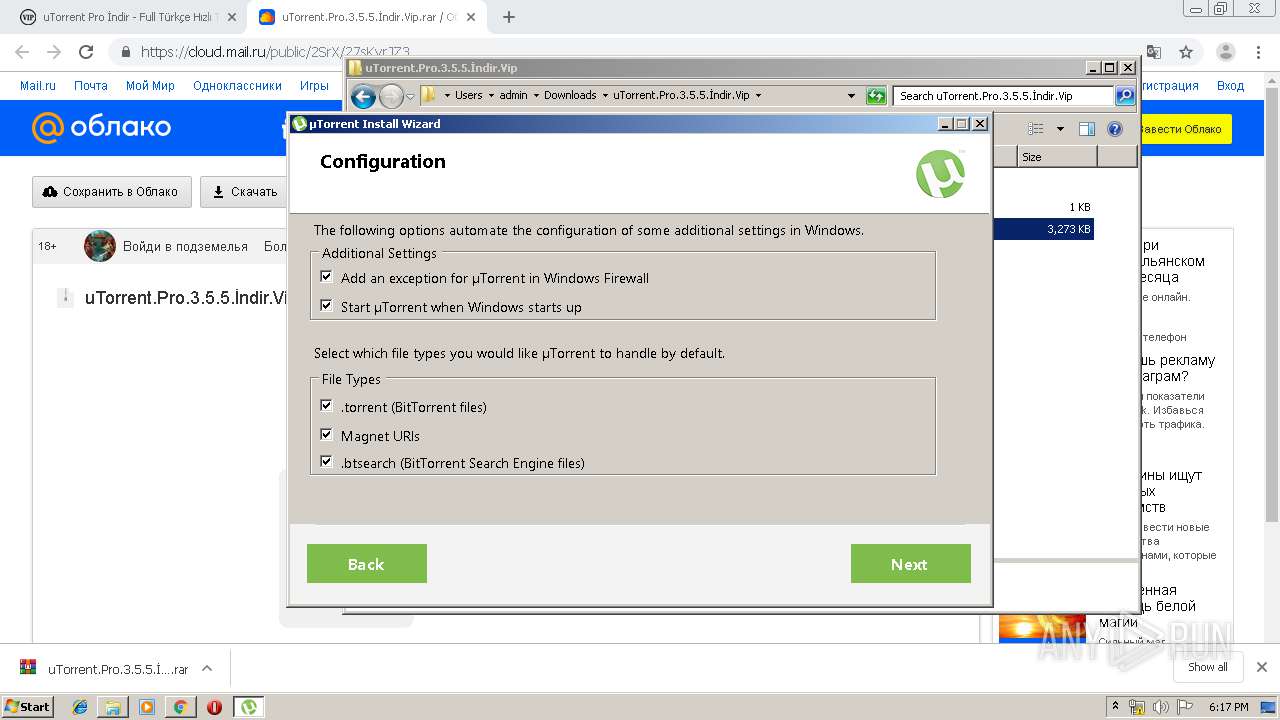Open Почта link
This screenshot has width=1280, height=720.
click(x=91, y=86)
